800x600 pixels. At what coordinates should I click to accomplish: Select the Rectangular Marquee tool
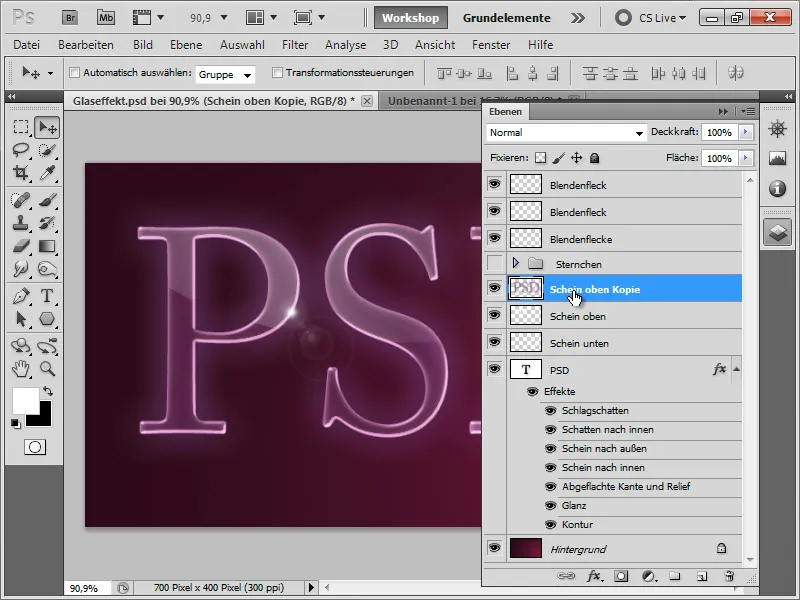click(x=20, y=127)
